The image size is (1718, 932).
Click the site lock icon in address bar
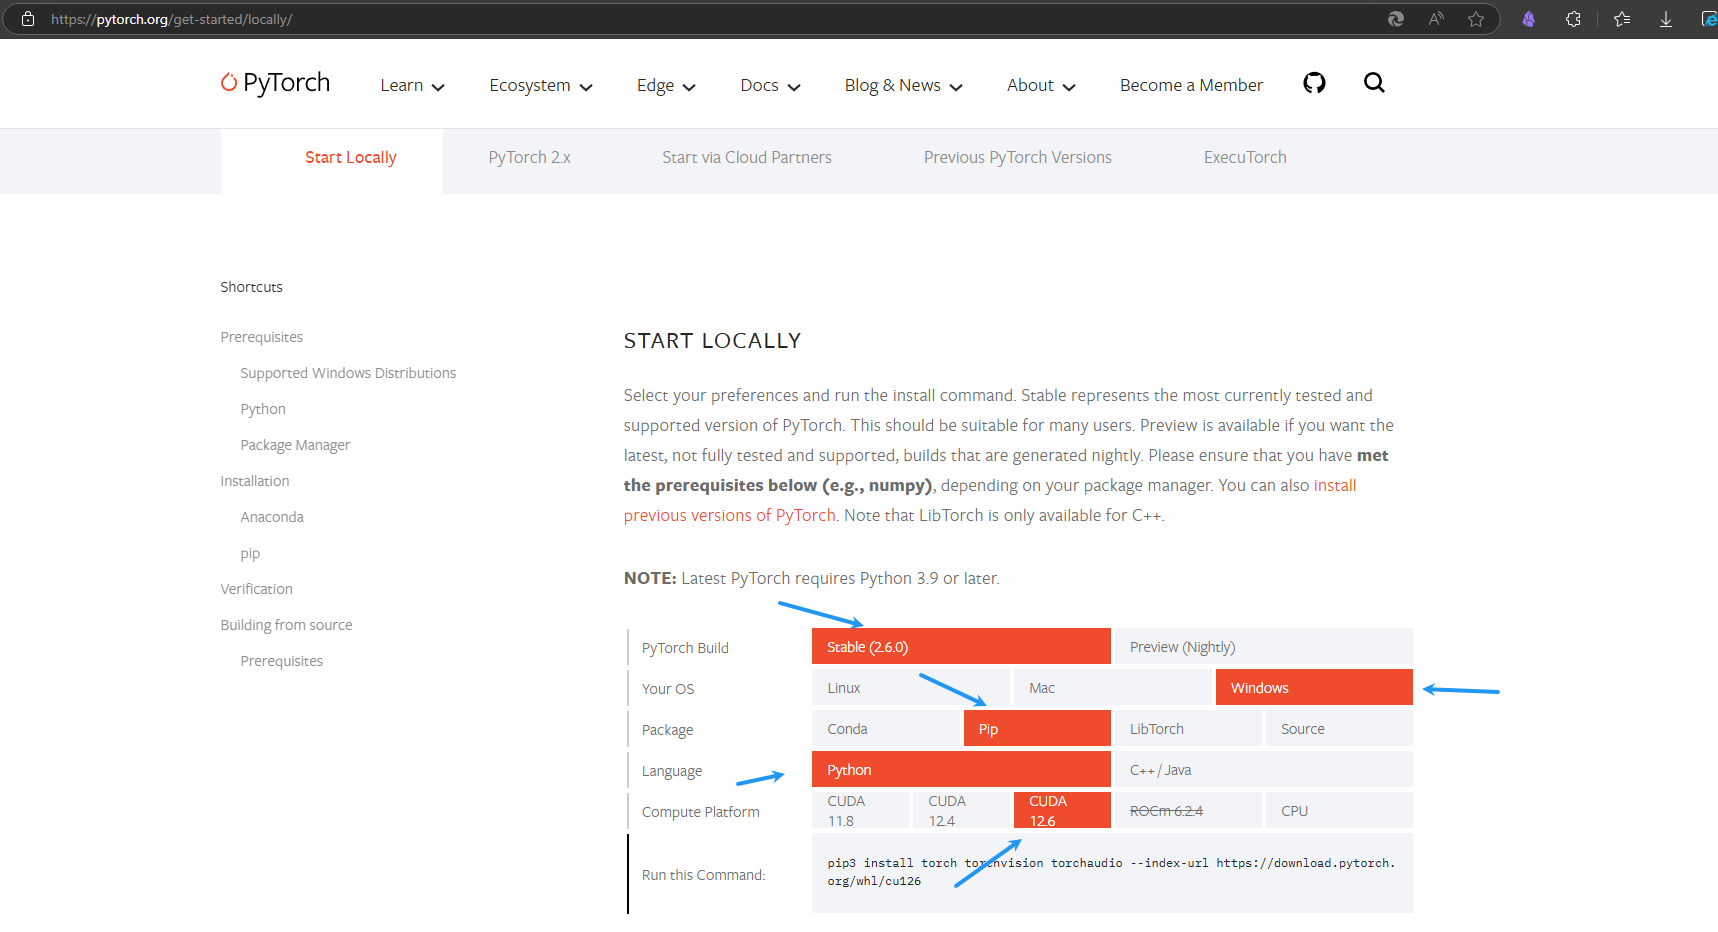click(28, 19)
